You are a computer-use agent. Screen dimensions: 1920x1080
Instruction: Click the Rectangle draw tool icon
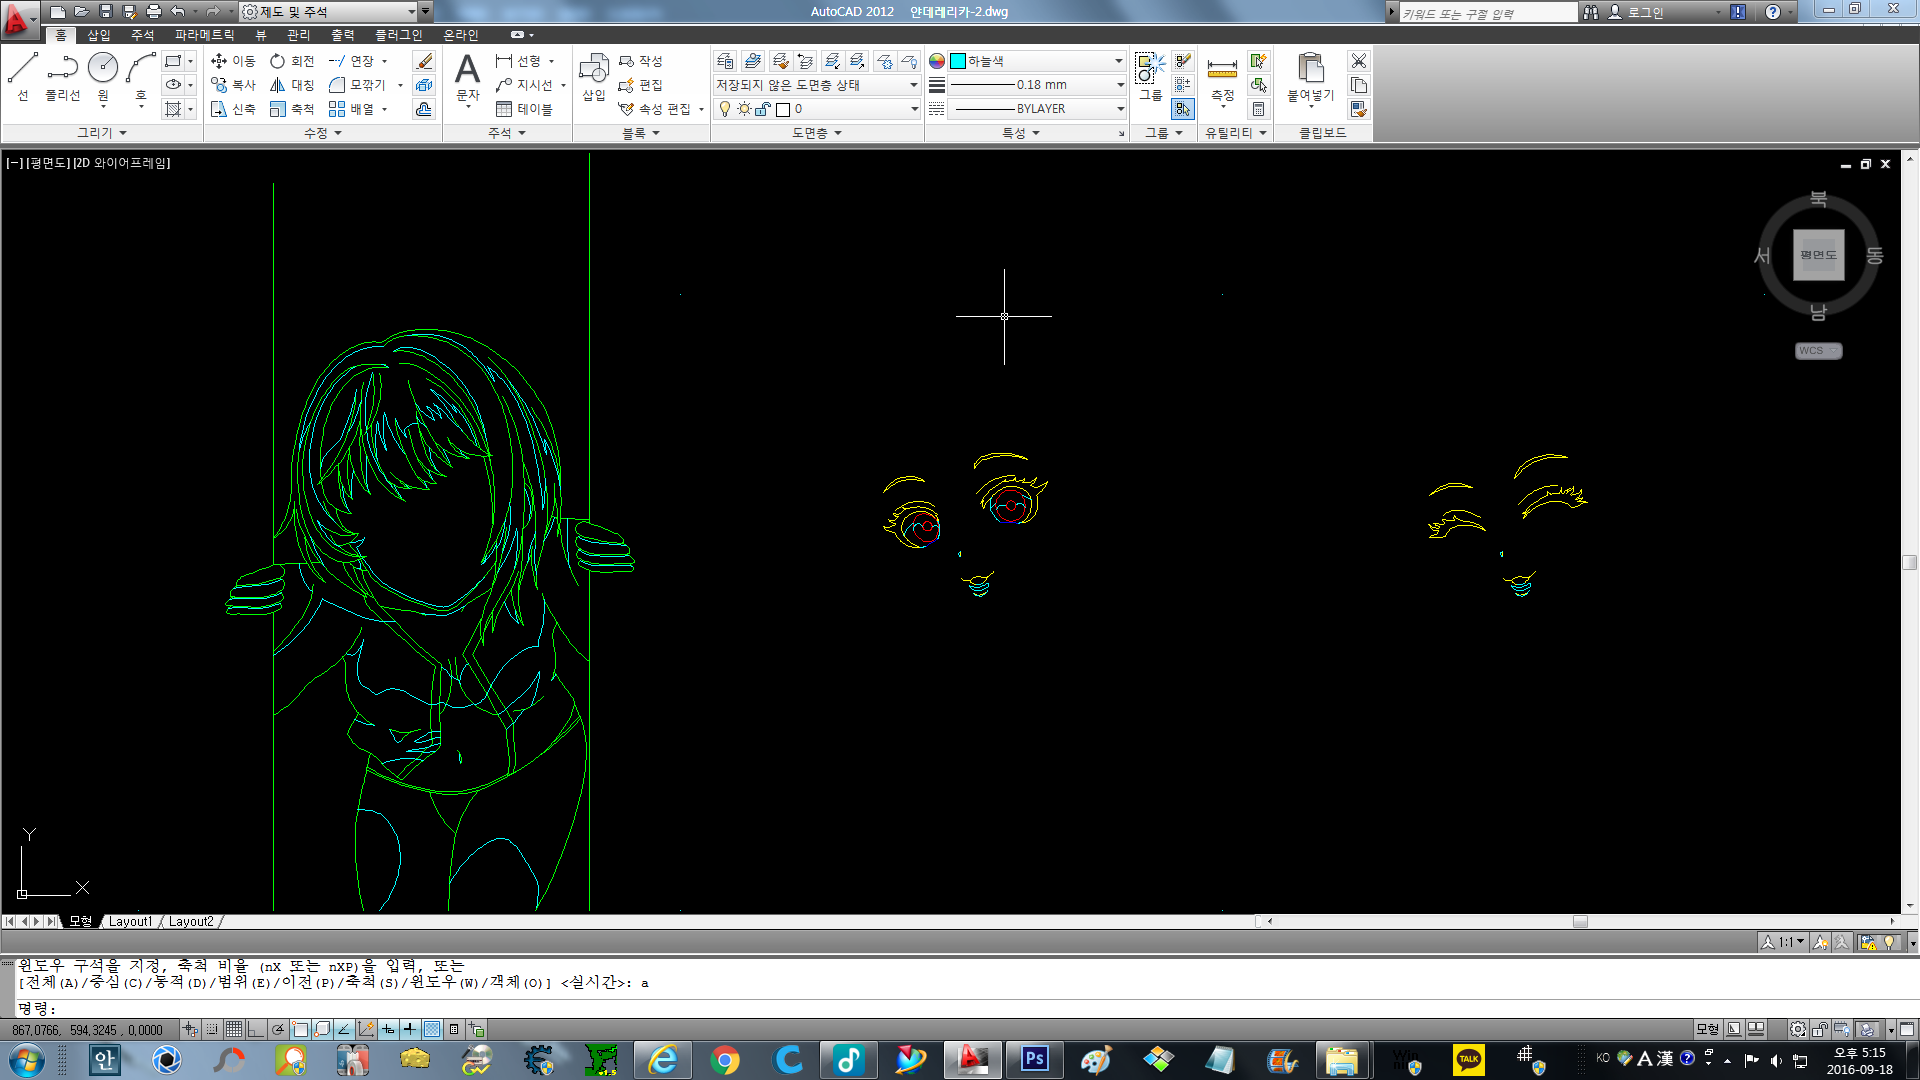(x=173, y=61)
